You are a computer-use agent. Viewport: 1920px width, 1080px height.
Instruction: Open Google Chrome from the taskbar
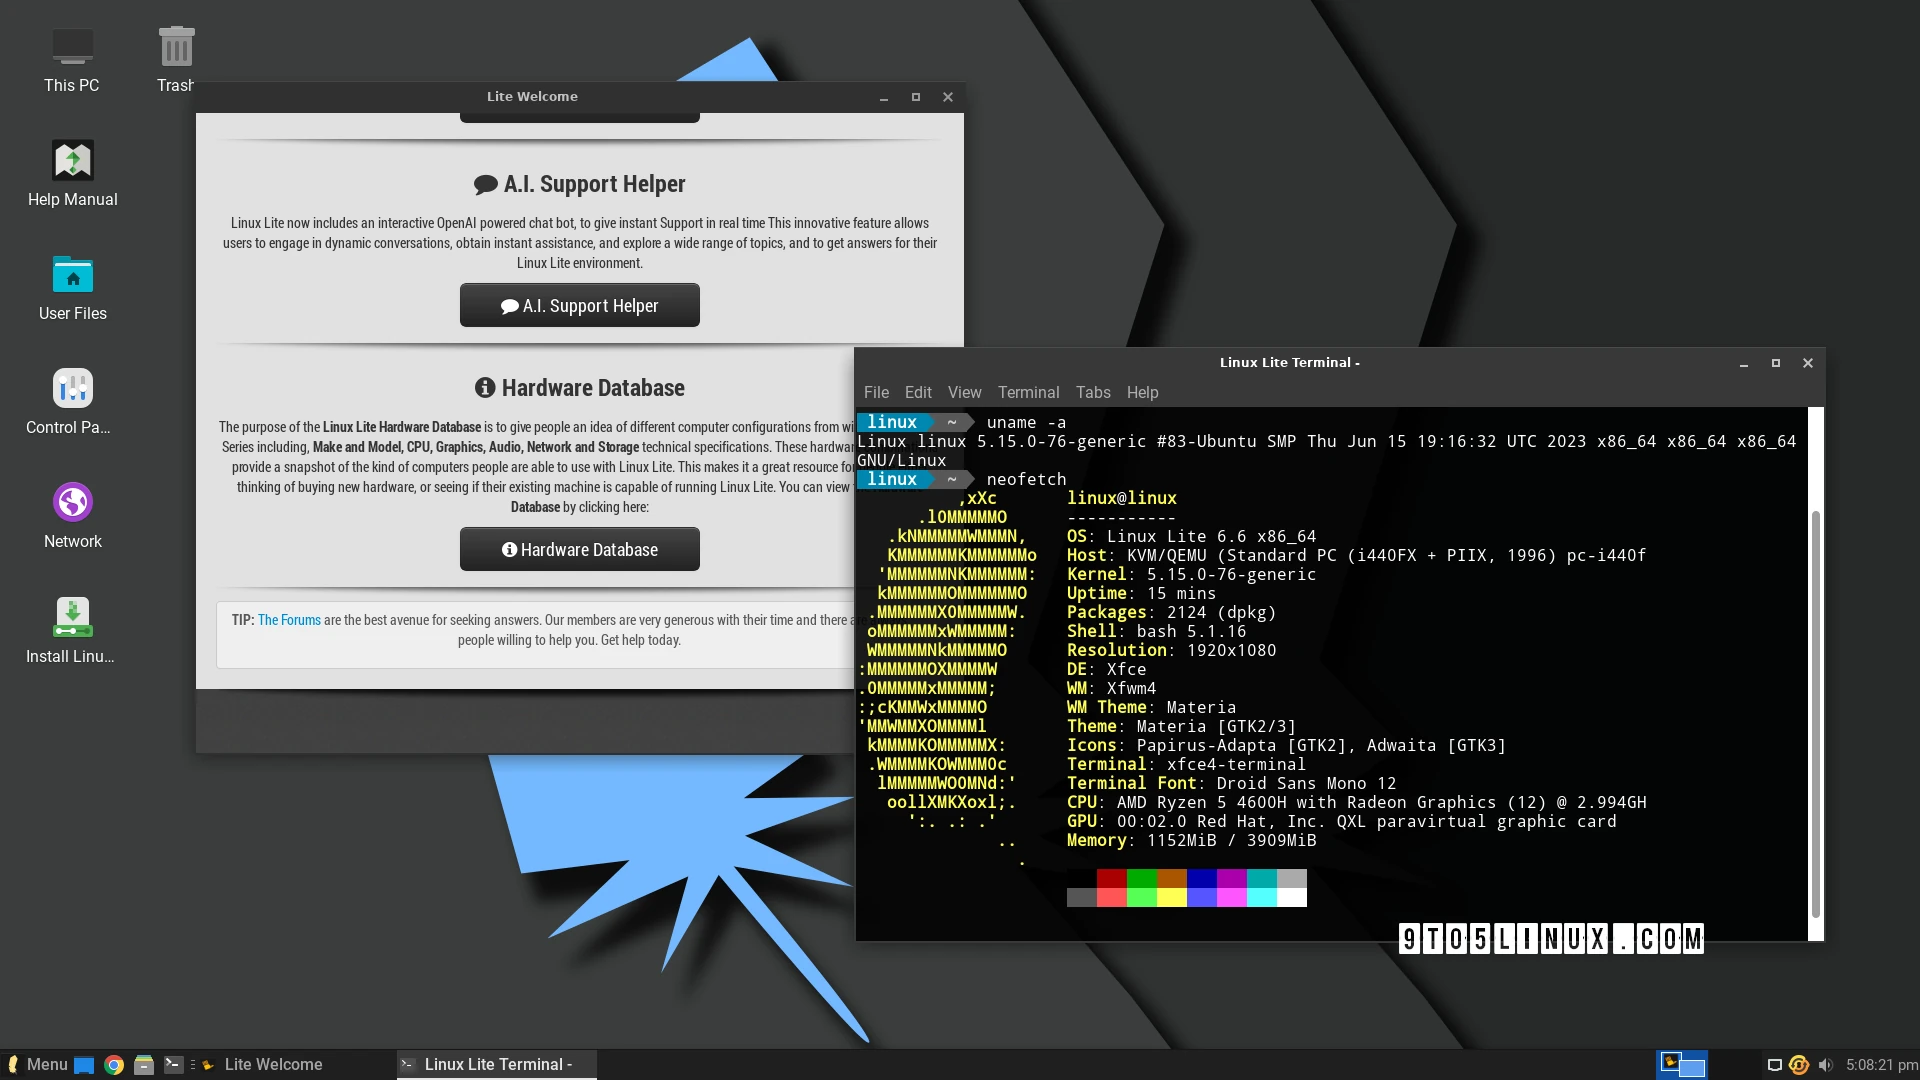(114, 1064)
